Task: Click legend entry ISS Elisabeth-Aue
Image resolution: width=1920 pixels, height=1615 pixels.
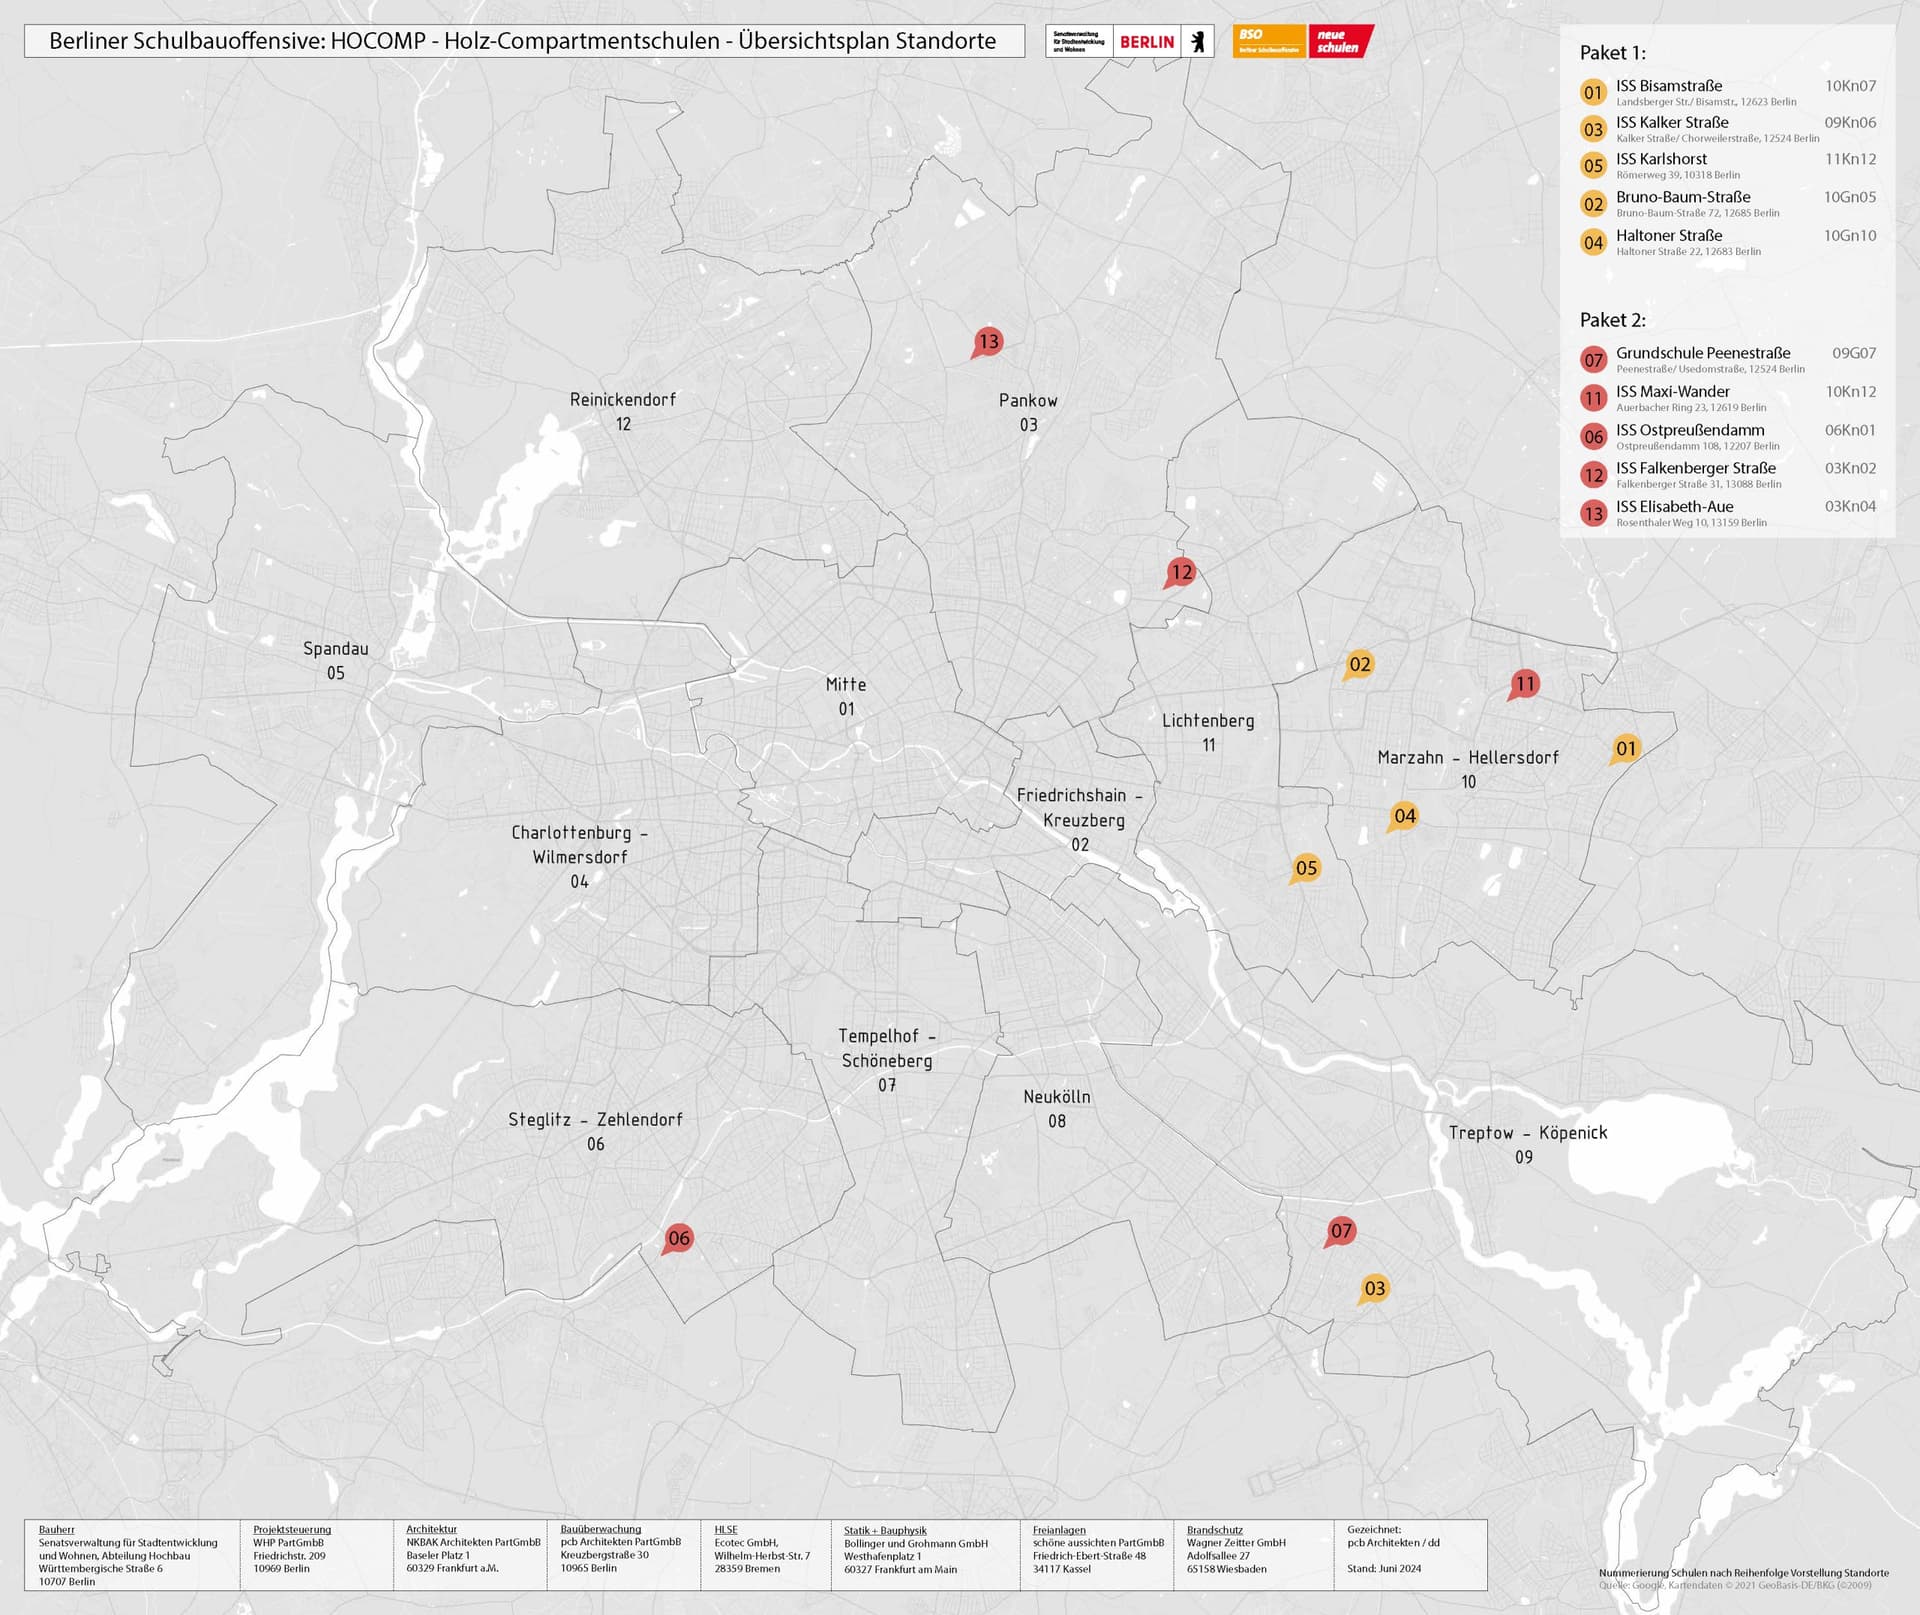Action: coord(1674,506)
